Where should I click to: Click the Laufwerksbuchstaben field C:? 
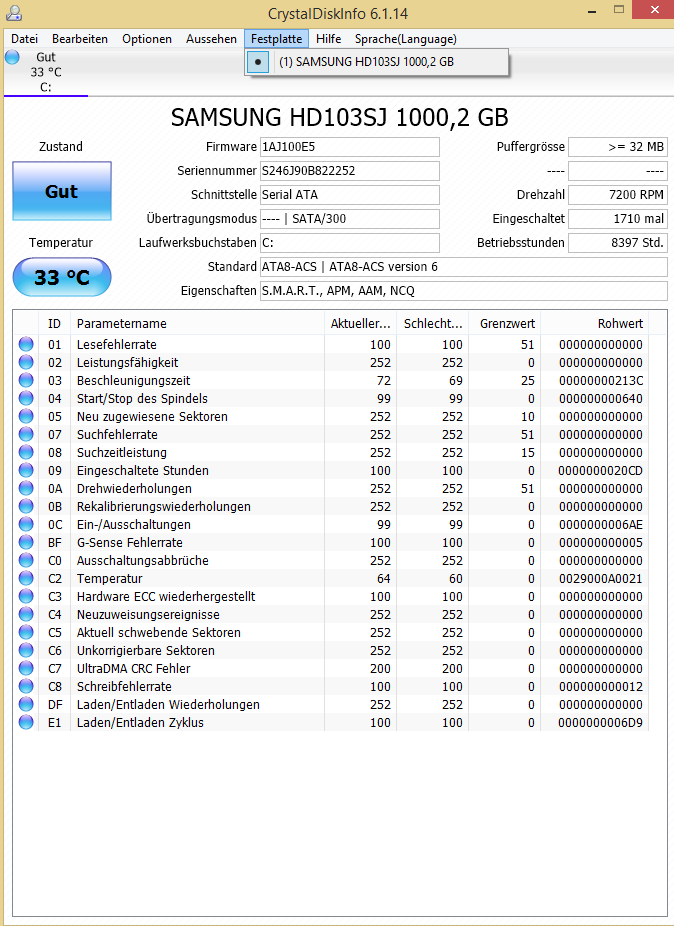pos(350,243)
